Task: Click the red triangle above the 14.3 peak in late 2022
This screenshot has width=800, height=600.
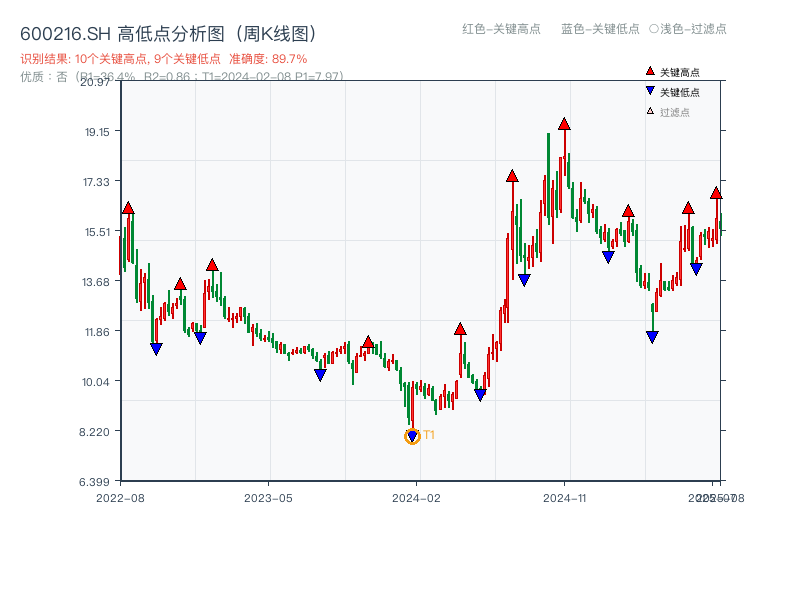Action: pos(211,266)
